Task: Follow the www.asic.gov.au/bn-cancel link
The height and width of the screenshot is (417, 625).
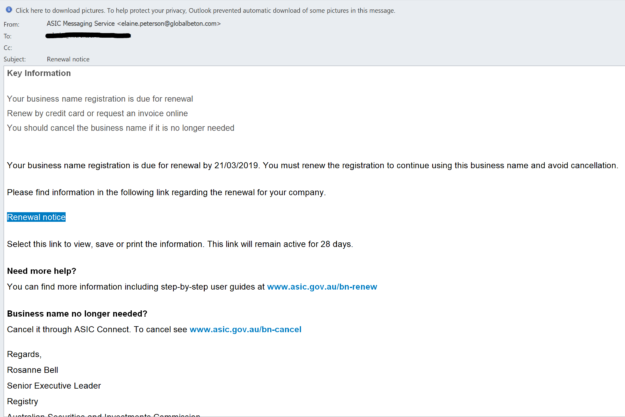Action: point(245,329)
